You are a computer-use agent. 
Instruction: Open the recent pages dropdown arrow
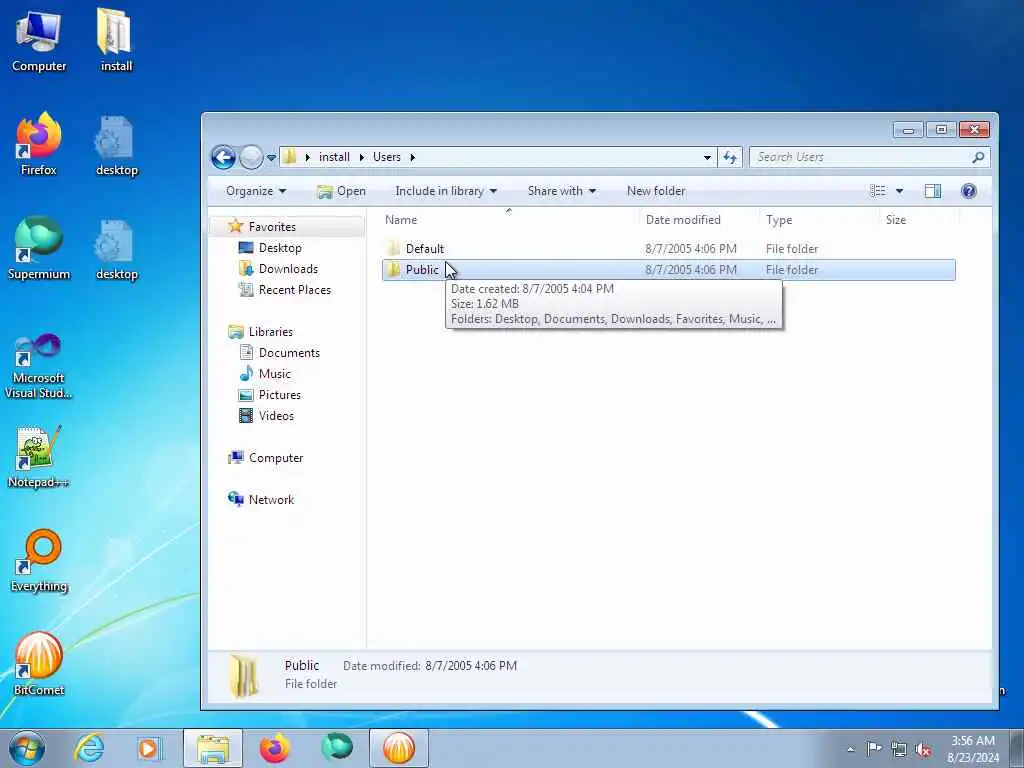coord(271,157)
